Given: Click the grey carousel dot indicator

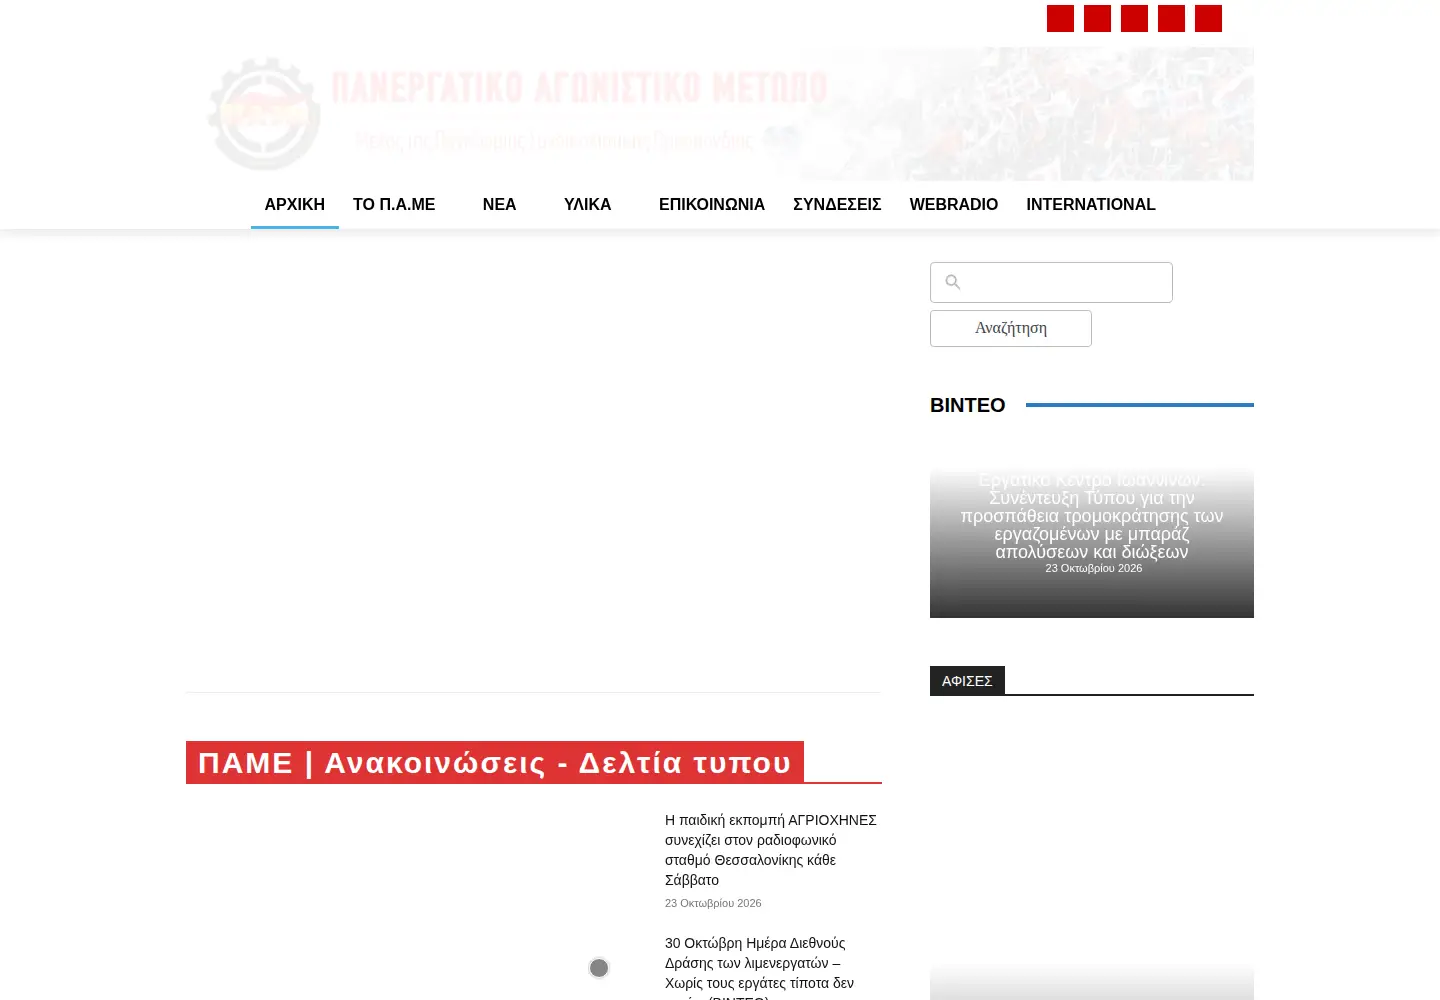Looking at the screenshot, I should pos(599,968).
